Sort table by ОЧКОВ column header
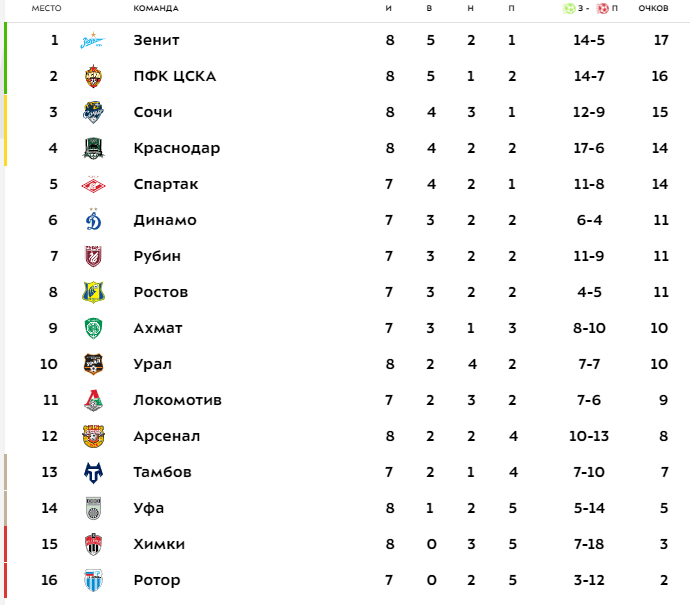This screenshot has width=690, height=605. click(653, 8)
